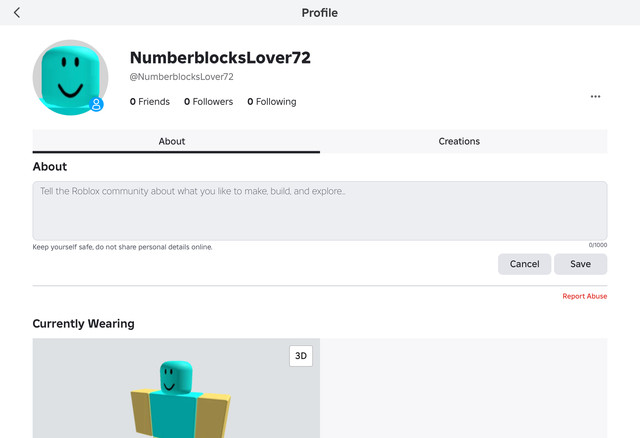The height and width of the screenshot is (438, 640).
Task: Click the blue avatar status badge
Action: tap(96, 104)
